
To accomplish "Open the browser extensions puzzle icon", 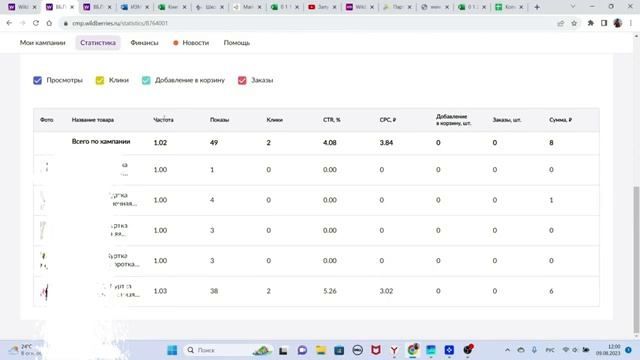I will (x=591, y=23).
